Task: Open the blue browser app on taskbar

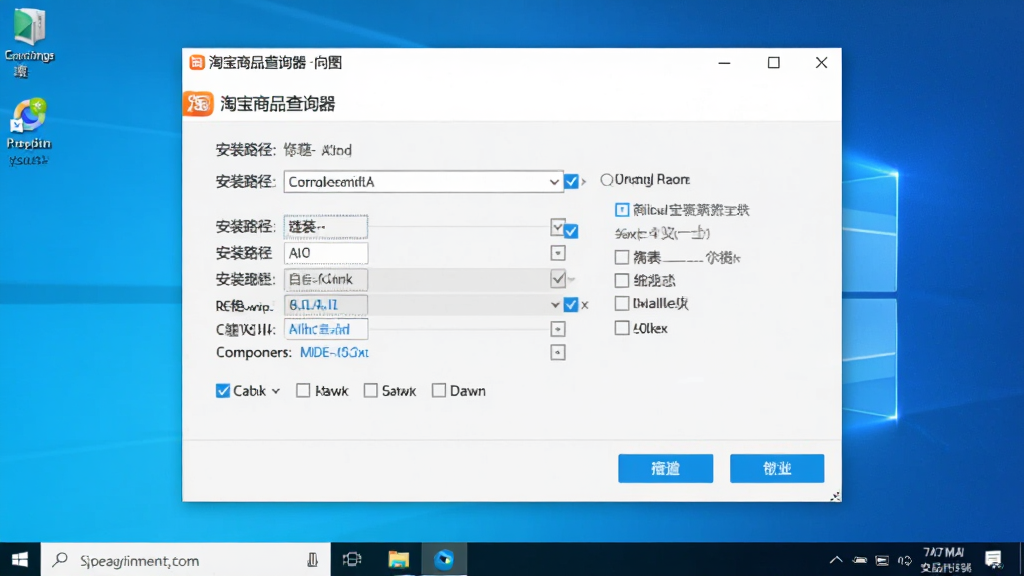Action: pyautogui.click(x=444, y=559)
